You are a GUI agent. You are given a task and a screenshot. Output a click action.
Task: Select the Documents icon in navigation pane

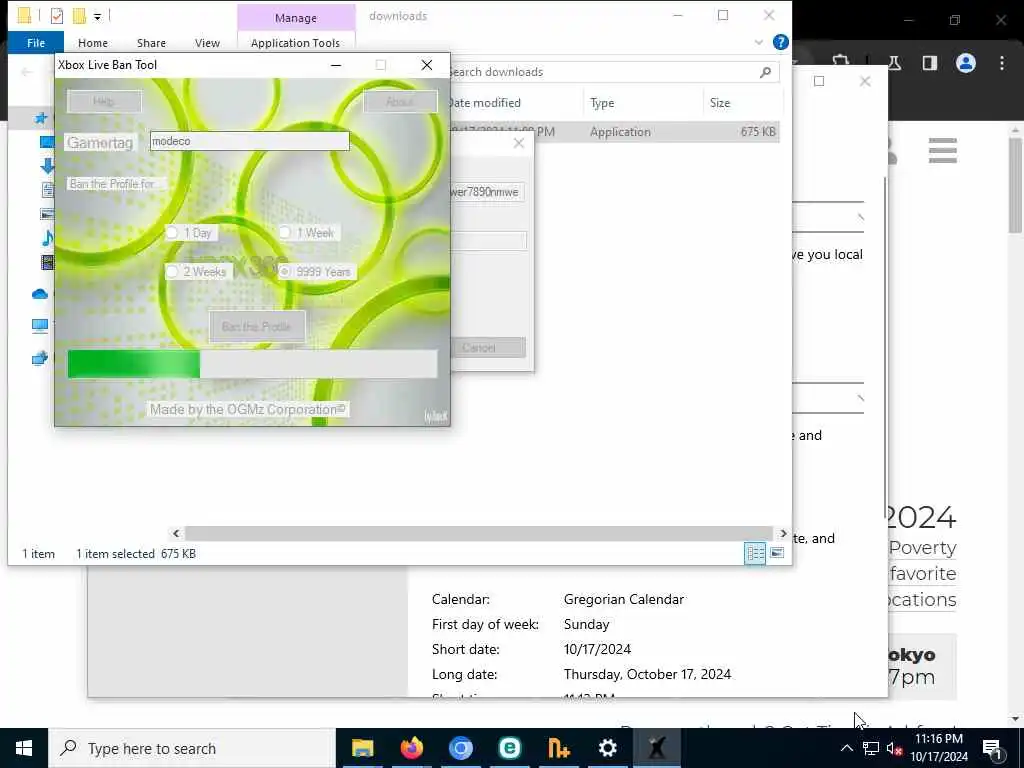47,190
